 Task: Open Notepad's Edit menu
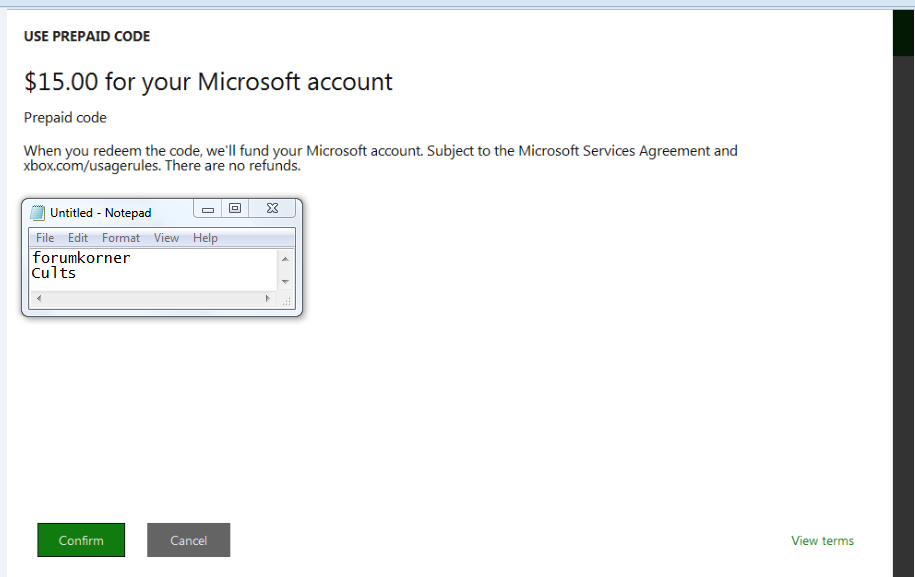coord(78,237)
